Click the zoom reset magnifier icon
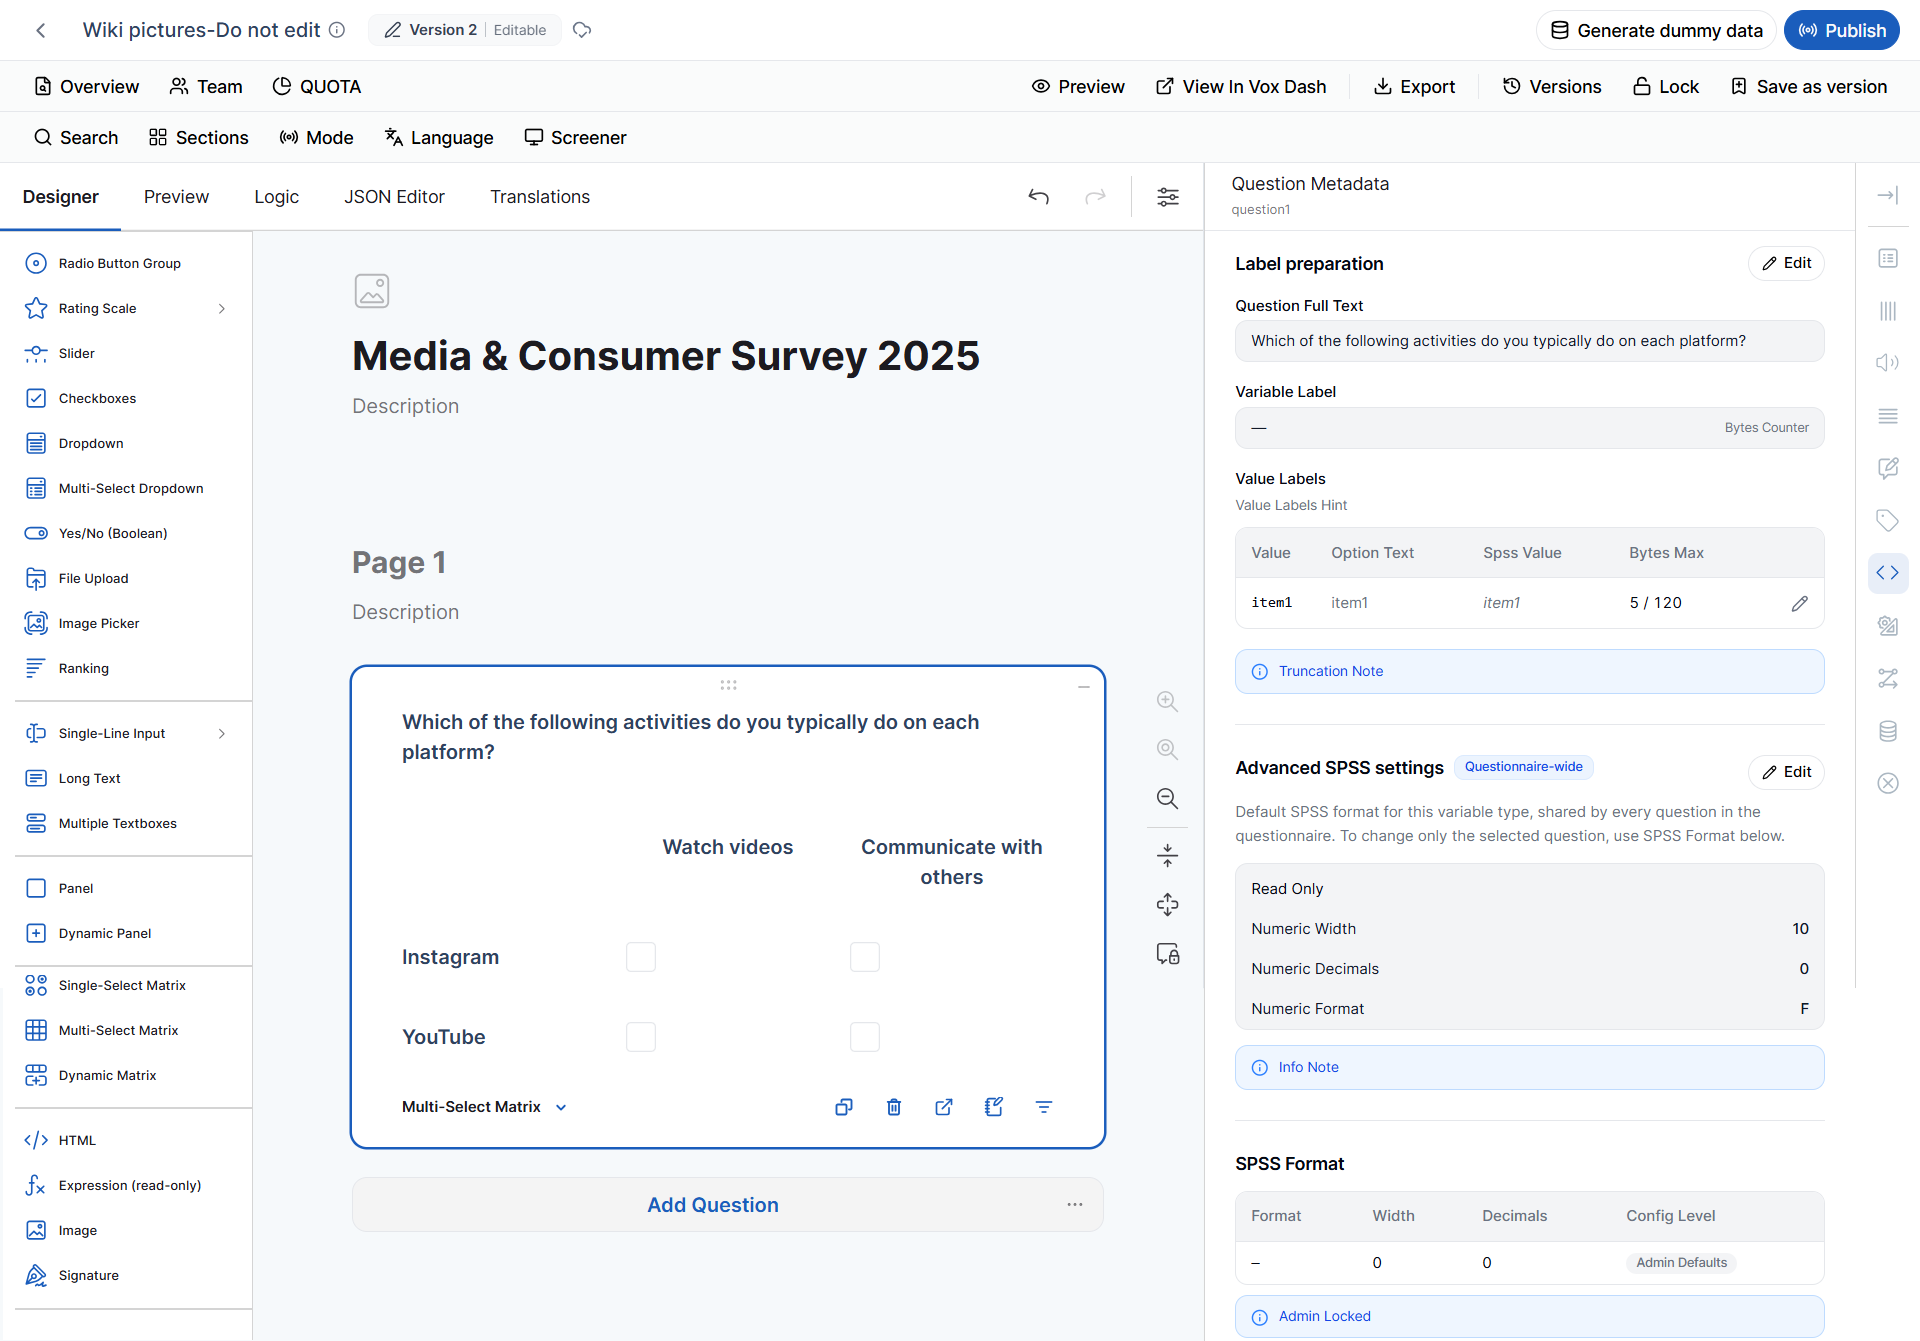The image size is (1920, 1341). coord(1167,749)
